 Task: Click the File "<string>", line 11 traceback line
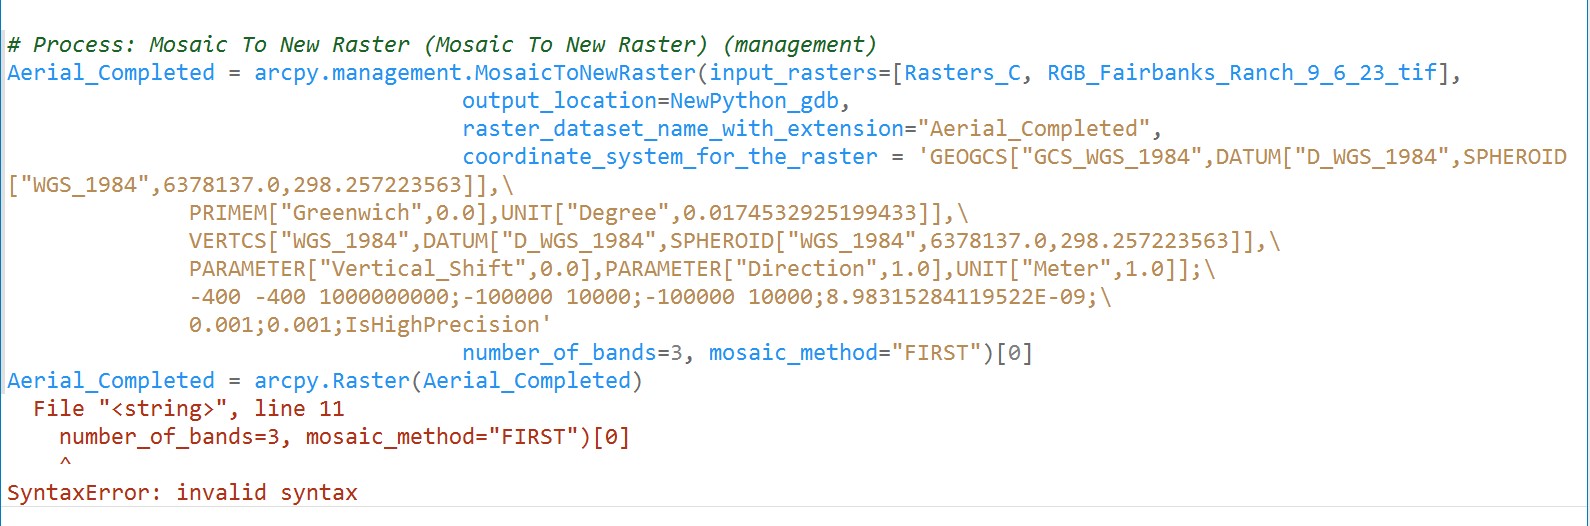point(189,409)
